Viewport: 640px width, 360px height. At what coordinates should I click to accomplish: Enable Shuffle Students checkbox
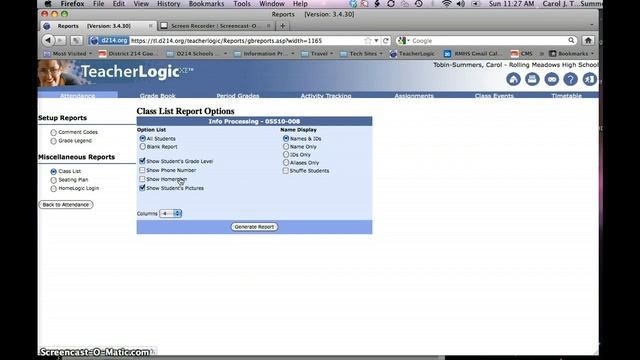click(x=285, y=171)
